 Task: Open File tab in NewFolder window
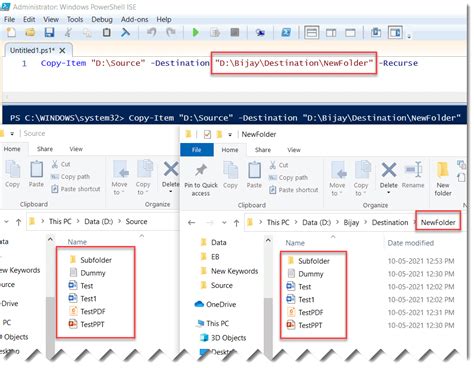[x=197, y=150]
